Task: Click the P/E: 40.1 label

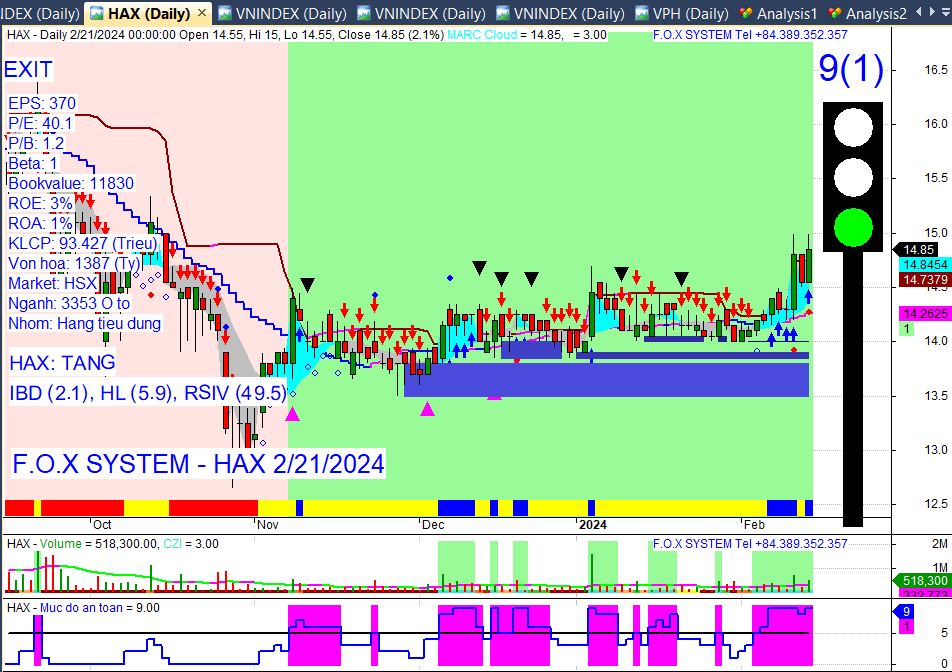Action: [x=40, y=123]
